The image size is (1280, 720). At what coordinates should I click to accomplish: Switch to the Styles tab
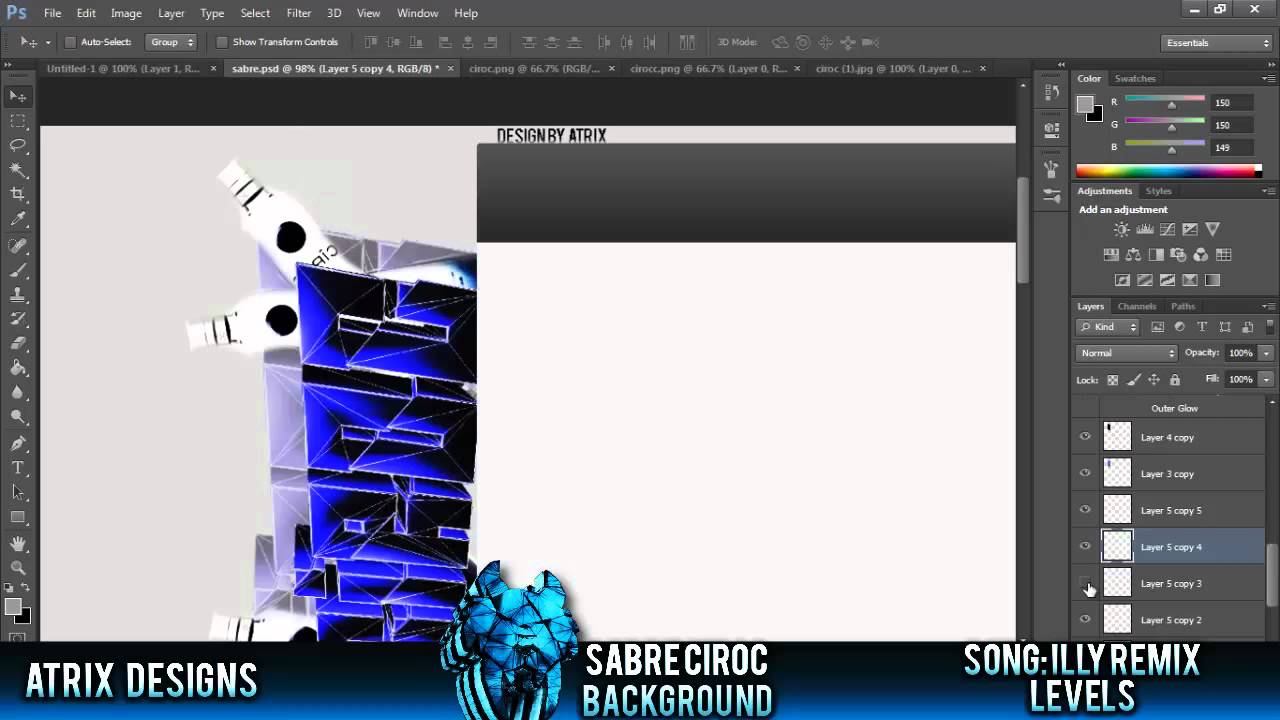pos(1158,191)
